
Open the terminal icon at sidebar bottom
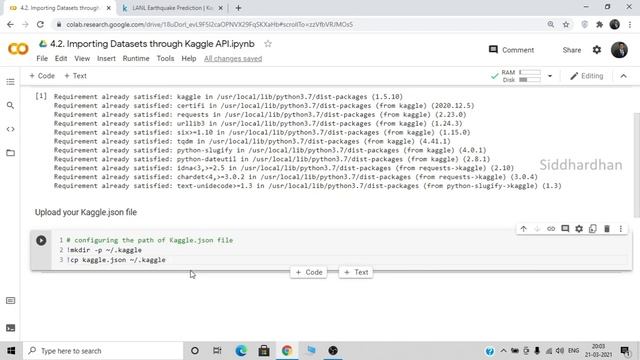pyautogui.click(x=11, y=328)
